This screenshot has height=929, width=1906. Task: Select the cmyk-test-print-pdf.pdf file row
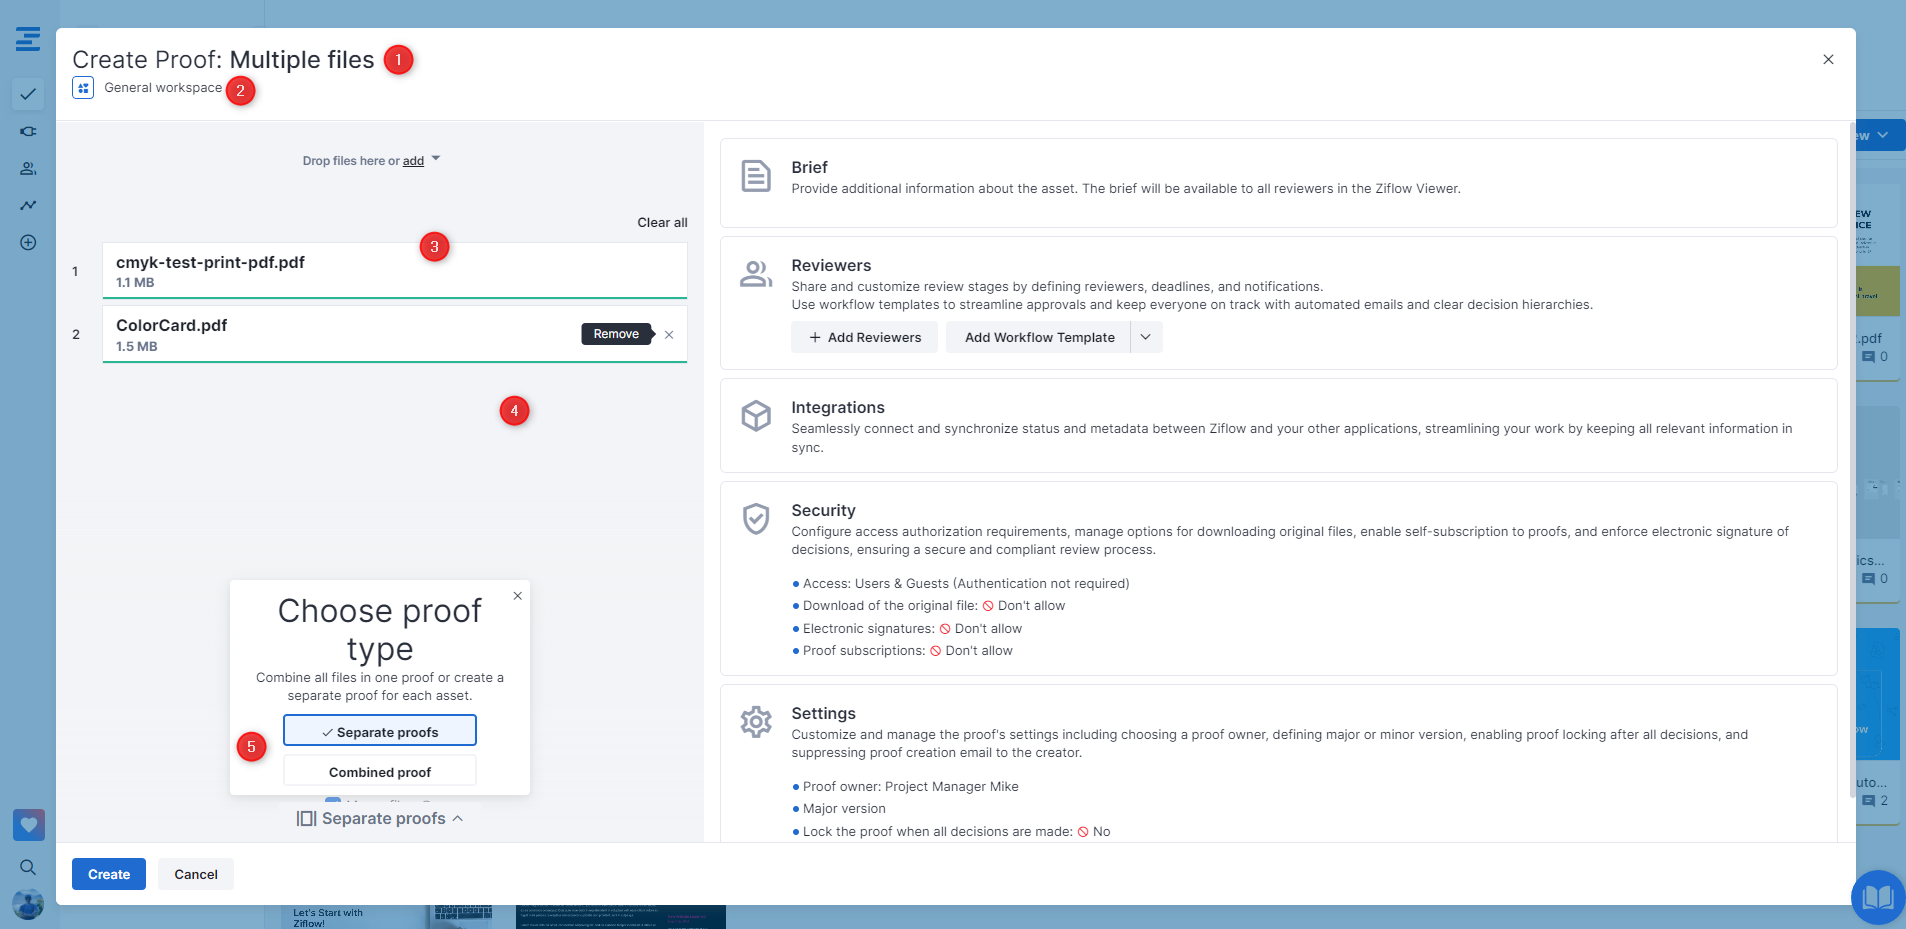click(394, 270)
